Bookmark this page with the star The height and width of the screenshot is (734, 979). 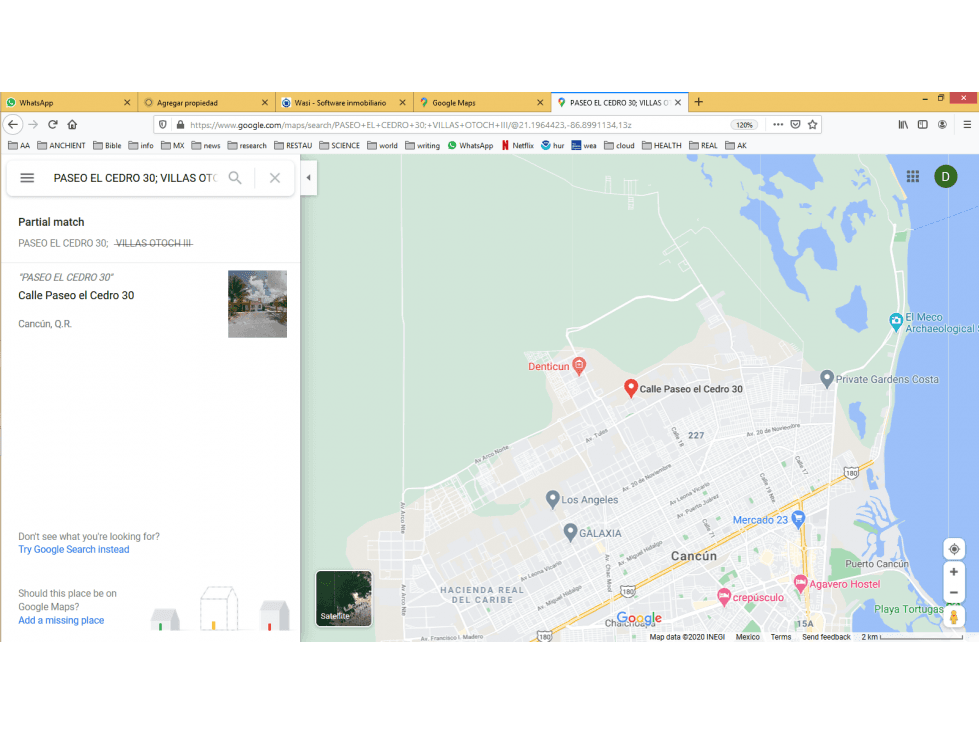click(812, 124)
